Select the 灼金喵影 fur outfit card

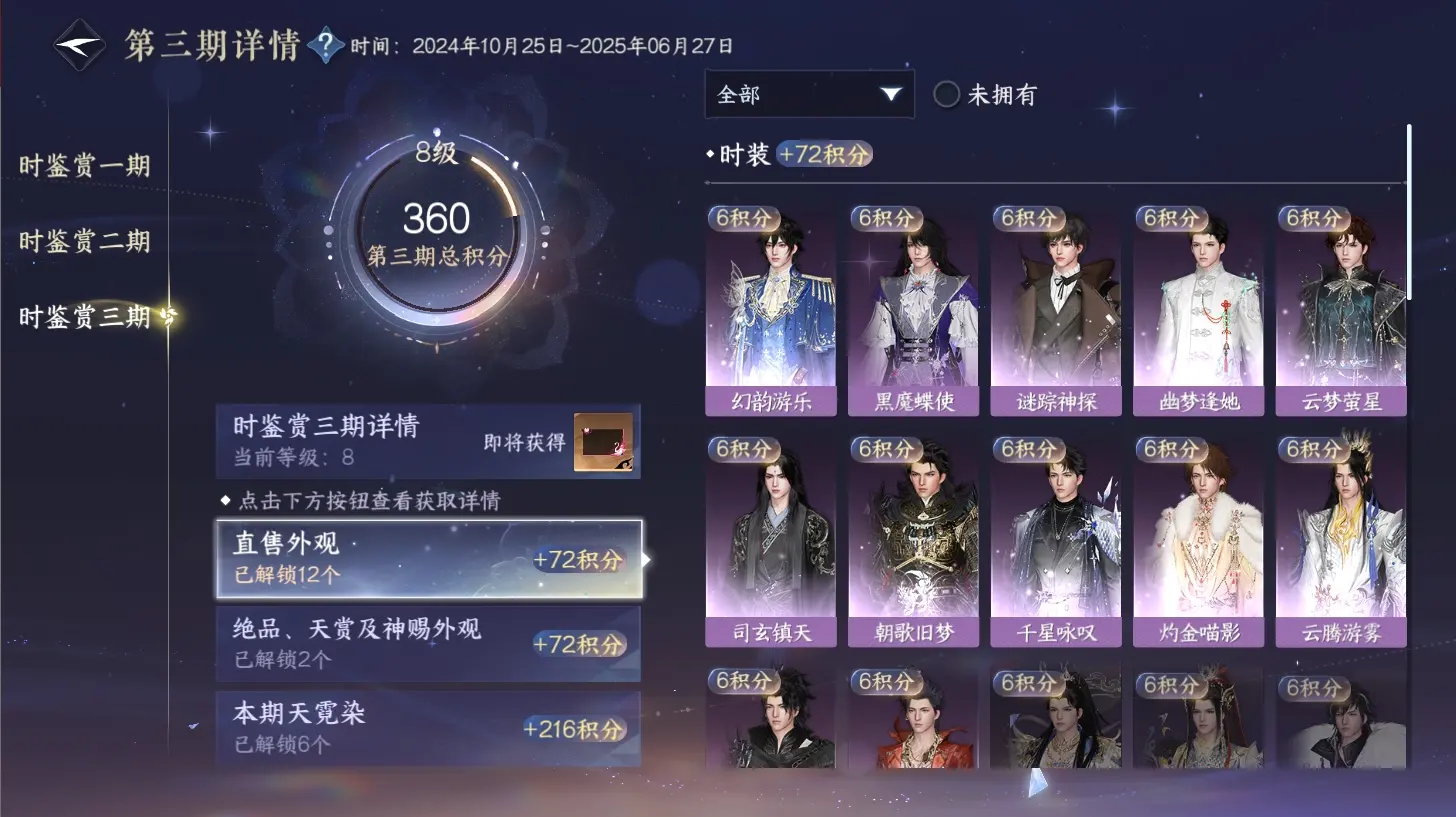(1198, 541)
